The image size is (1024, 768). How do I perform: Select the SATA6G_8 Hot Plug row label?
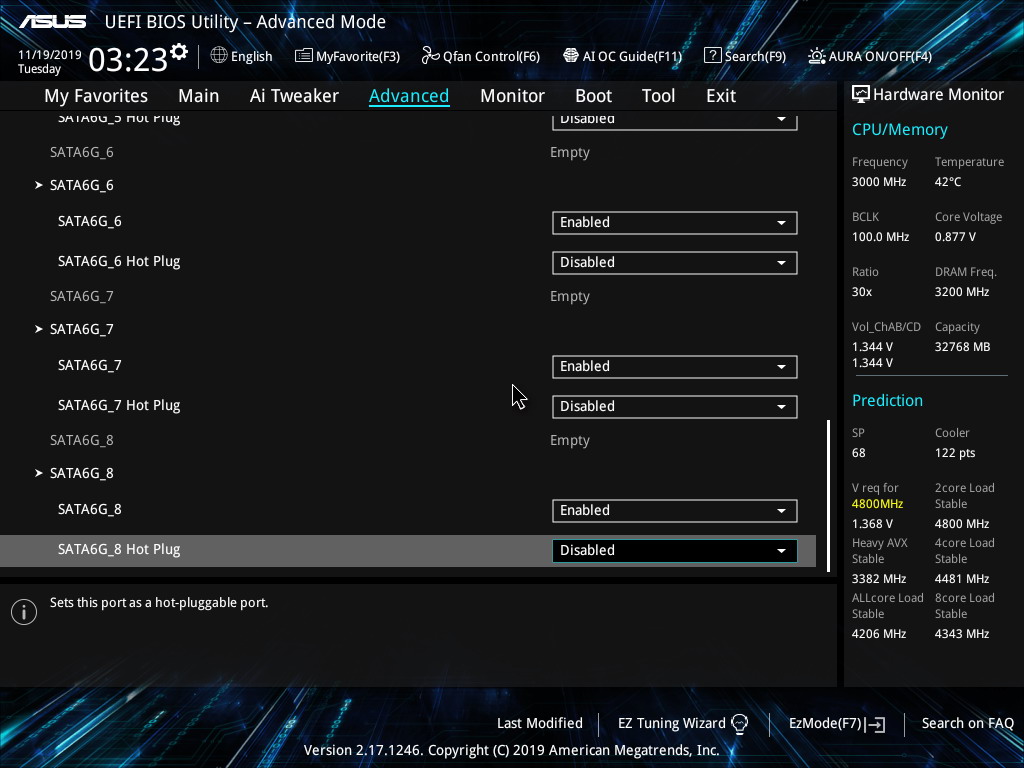click(119, 550)
